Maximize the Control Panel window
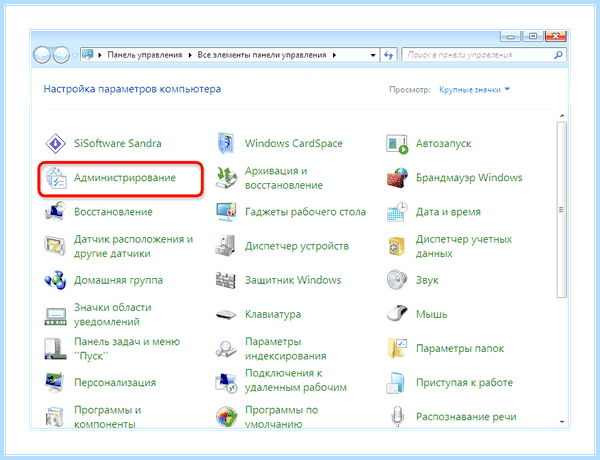The image size is (600, 460). (533, 36)
